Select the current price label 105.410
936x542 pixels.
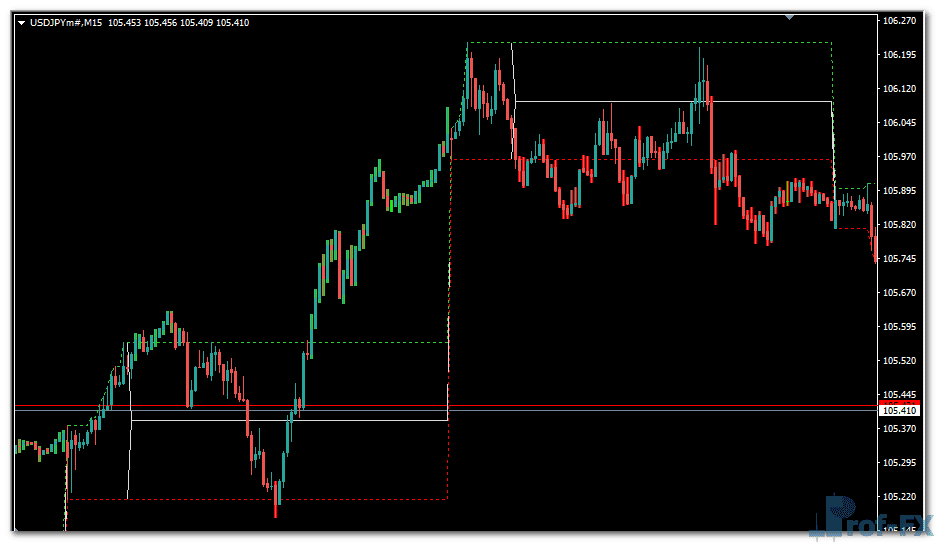click(x=900, y=411)
